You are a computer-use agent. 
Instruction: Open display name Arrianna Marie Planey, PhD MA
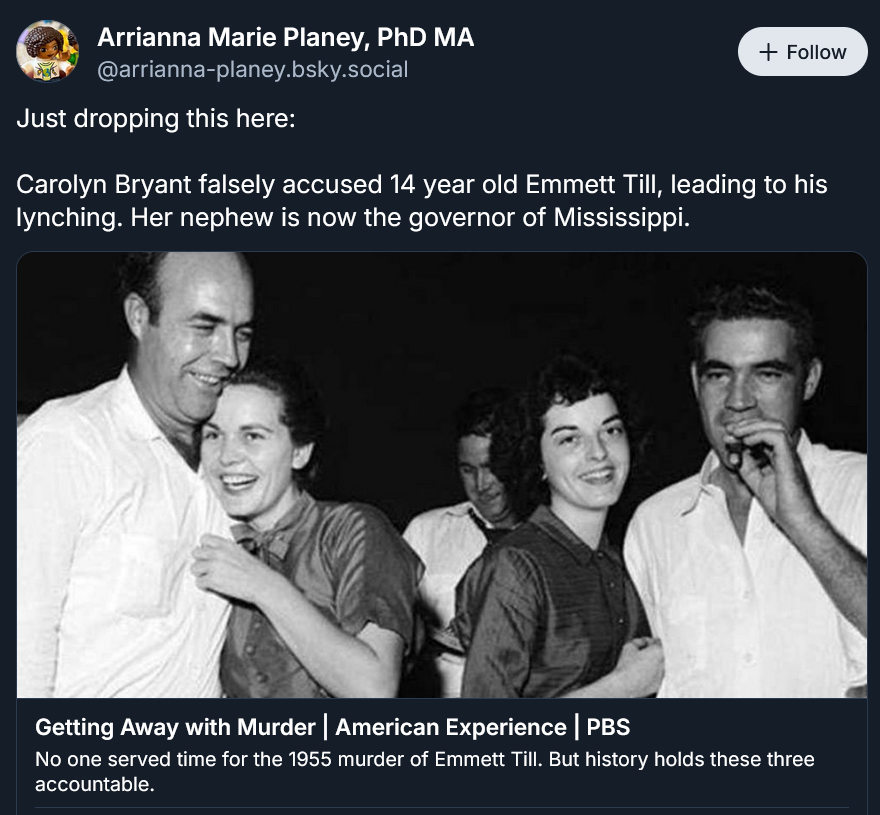[x=285, y=38]
